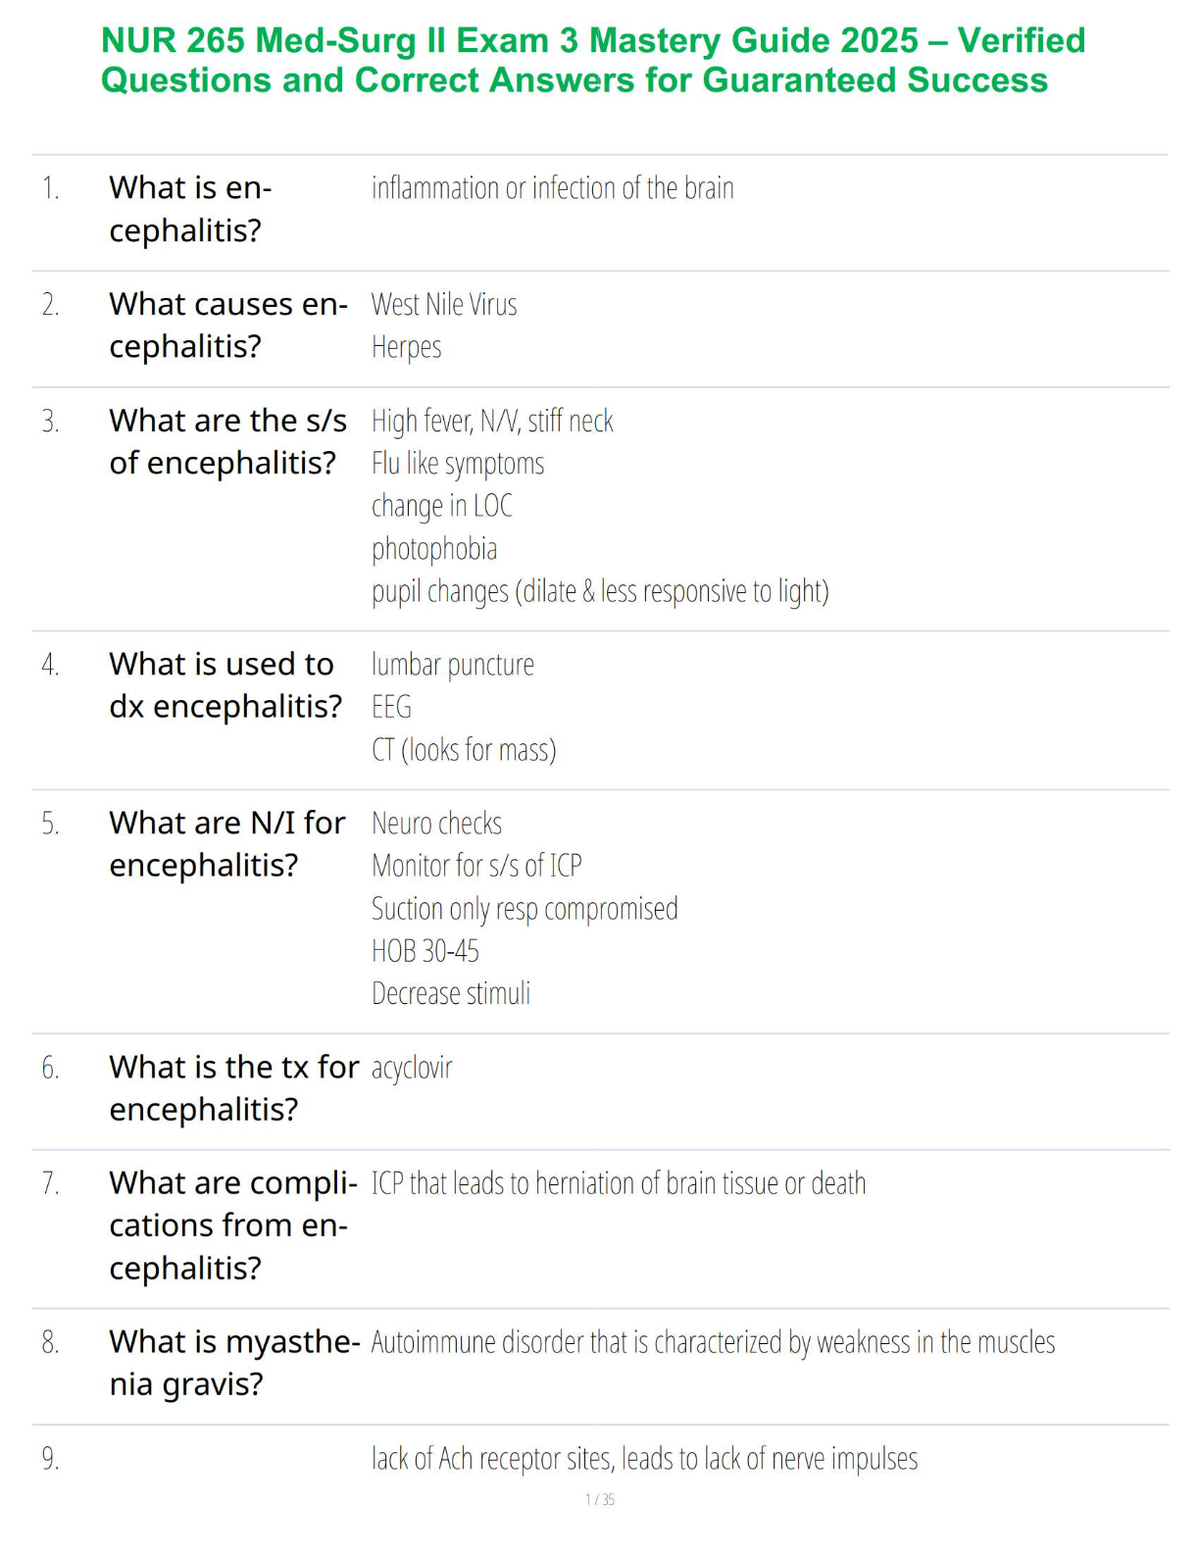Screen dimensions: 1200x1553
Task: Select 'What are N/I for encephalitis?'
Action: click(x=227, y=844)
